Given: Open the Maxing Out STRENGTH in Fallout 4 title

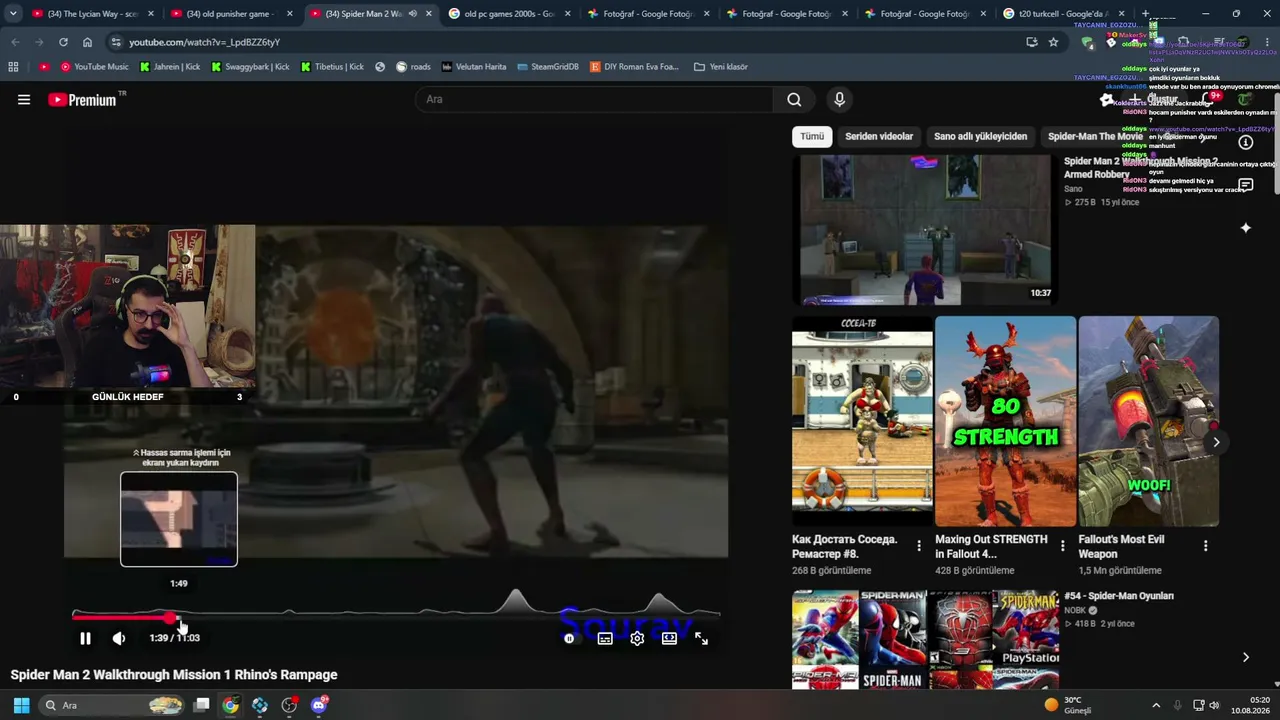Looking at the screenshot, I should [992, 546].
